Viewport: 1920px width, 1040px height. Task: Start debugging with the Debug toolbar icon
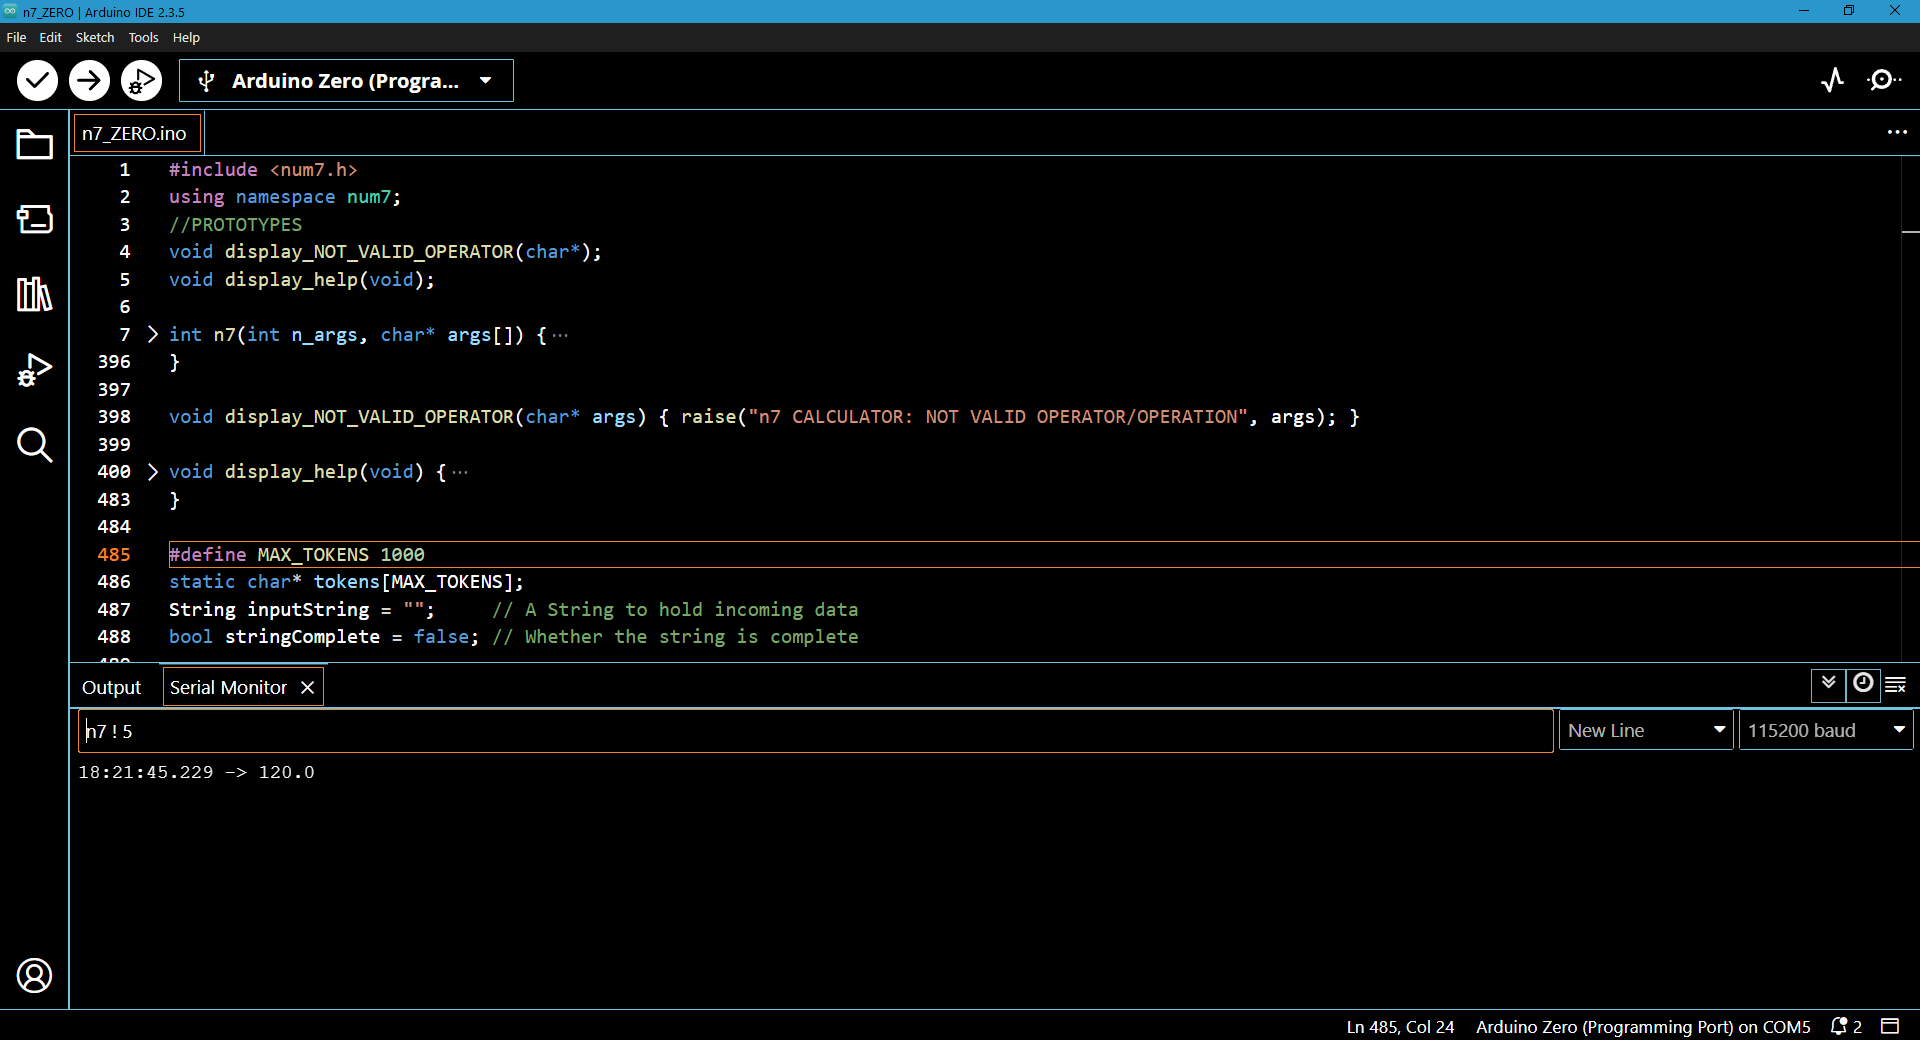[x=141, y=80]
